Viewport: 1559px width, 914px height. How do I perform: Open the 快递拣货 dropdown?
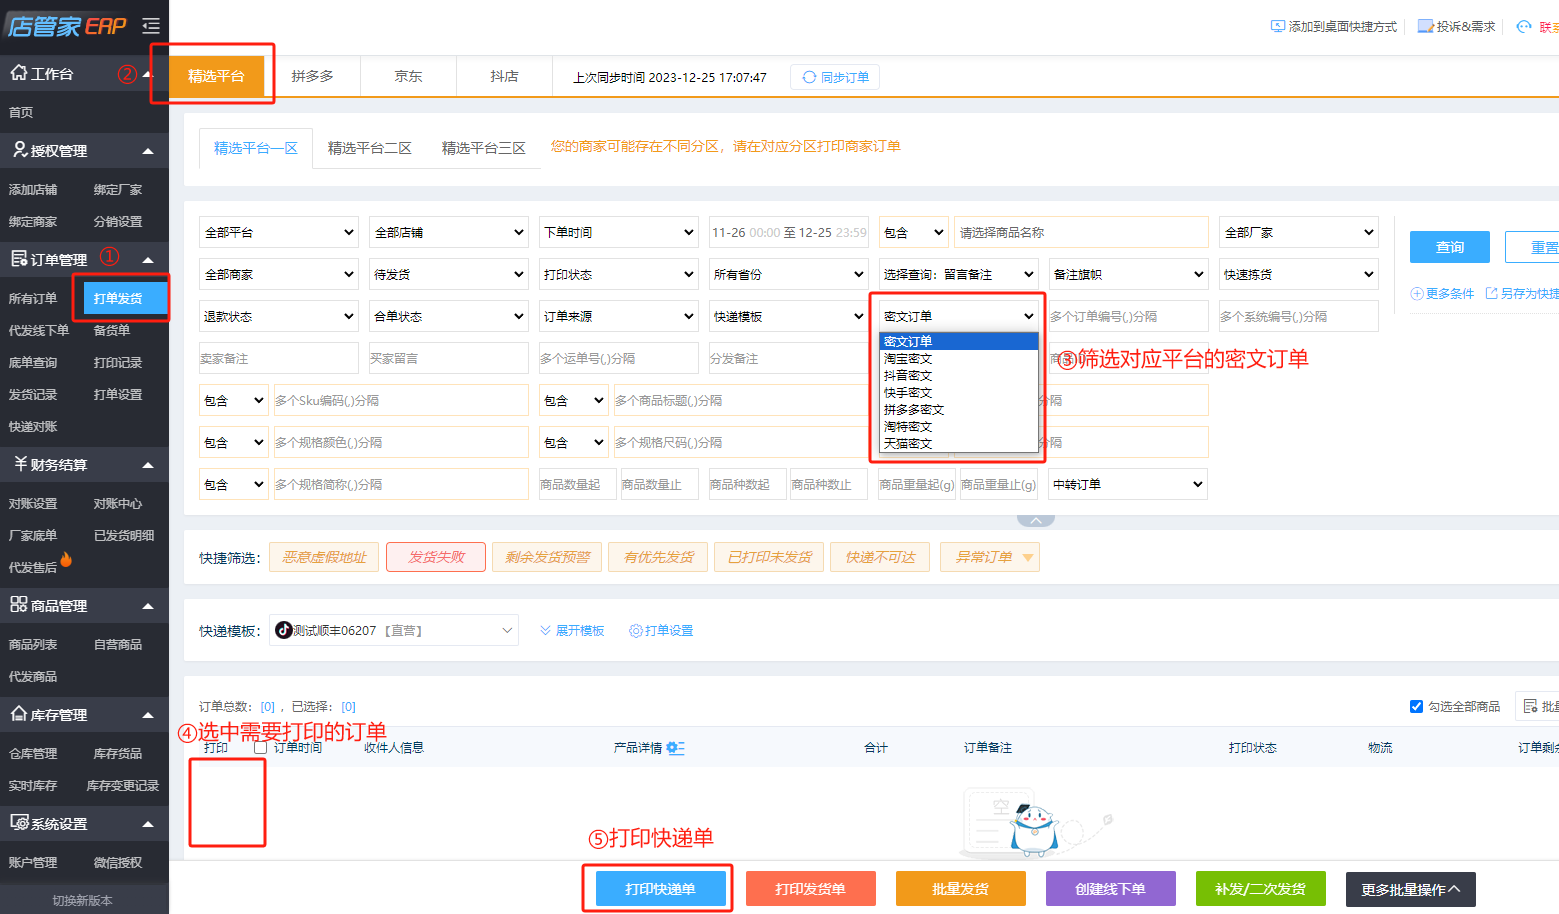tap(1299, 274)
